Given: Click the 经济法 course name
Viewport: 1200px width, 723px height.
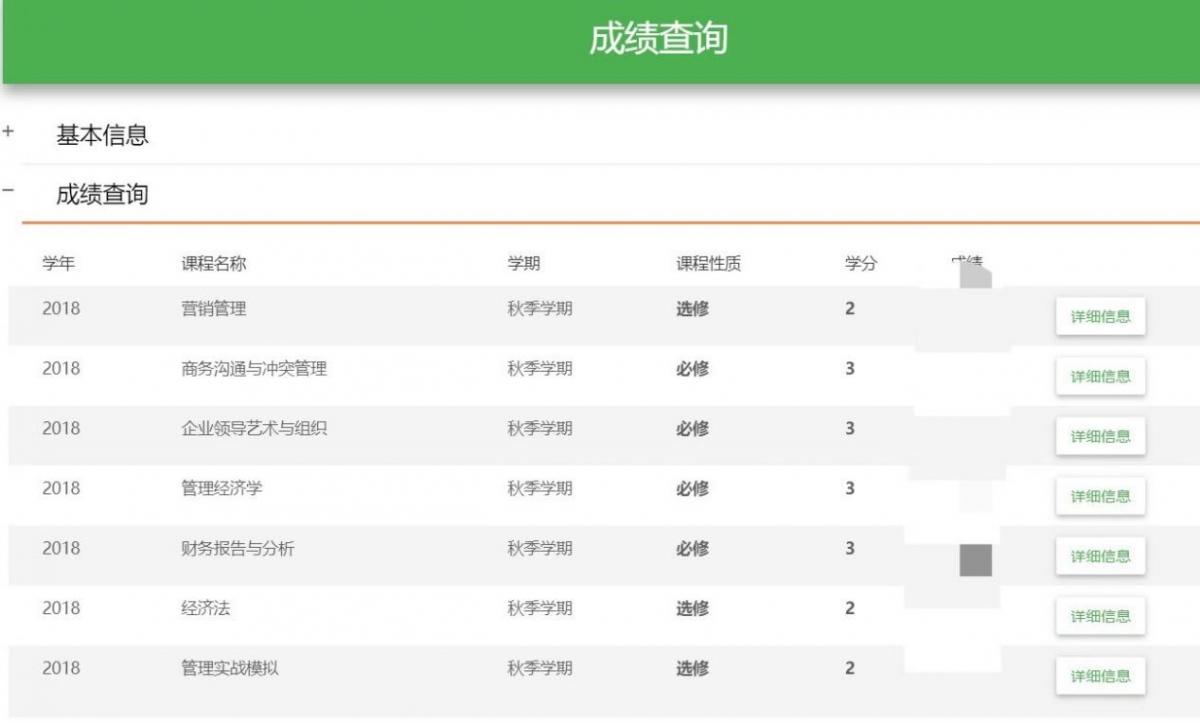Looking at the screenshot, I should click(205, 608).
